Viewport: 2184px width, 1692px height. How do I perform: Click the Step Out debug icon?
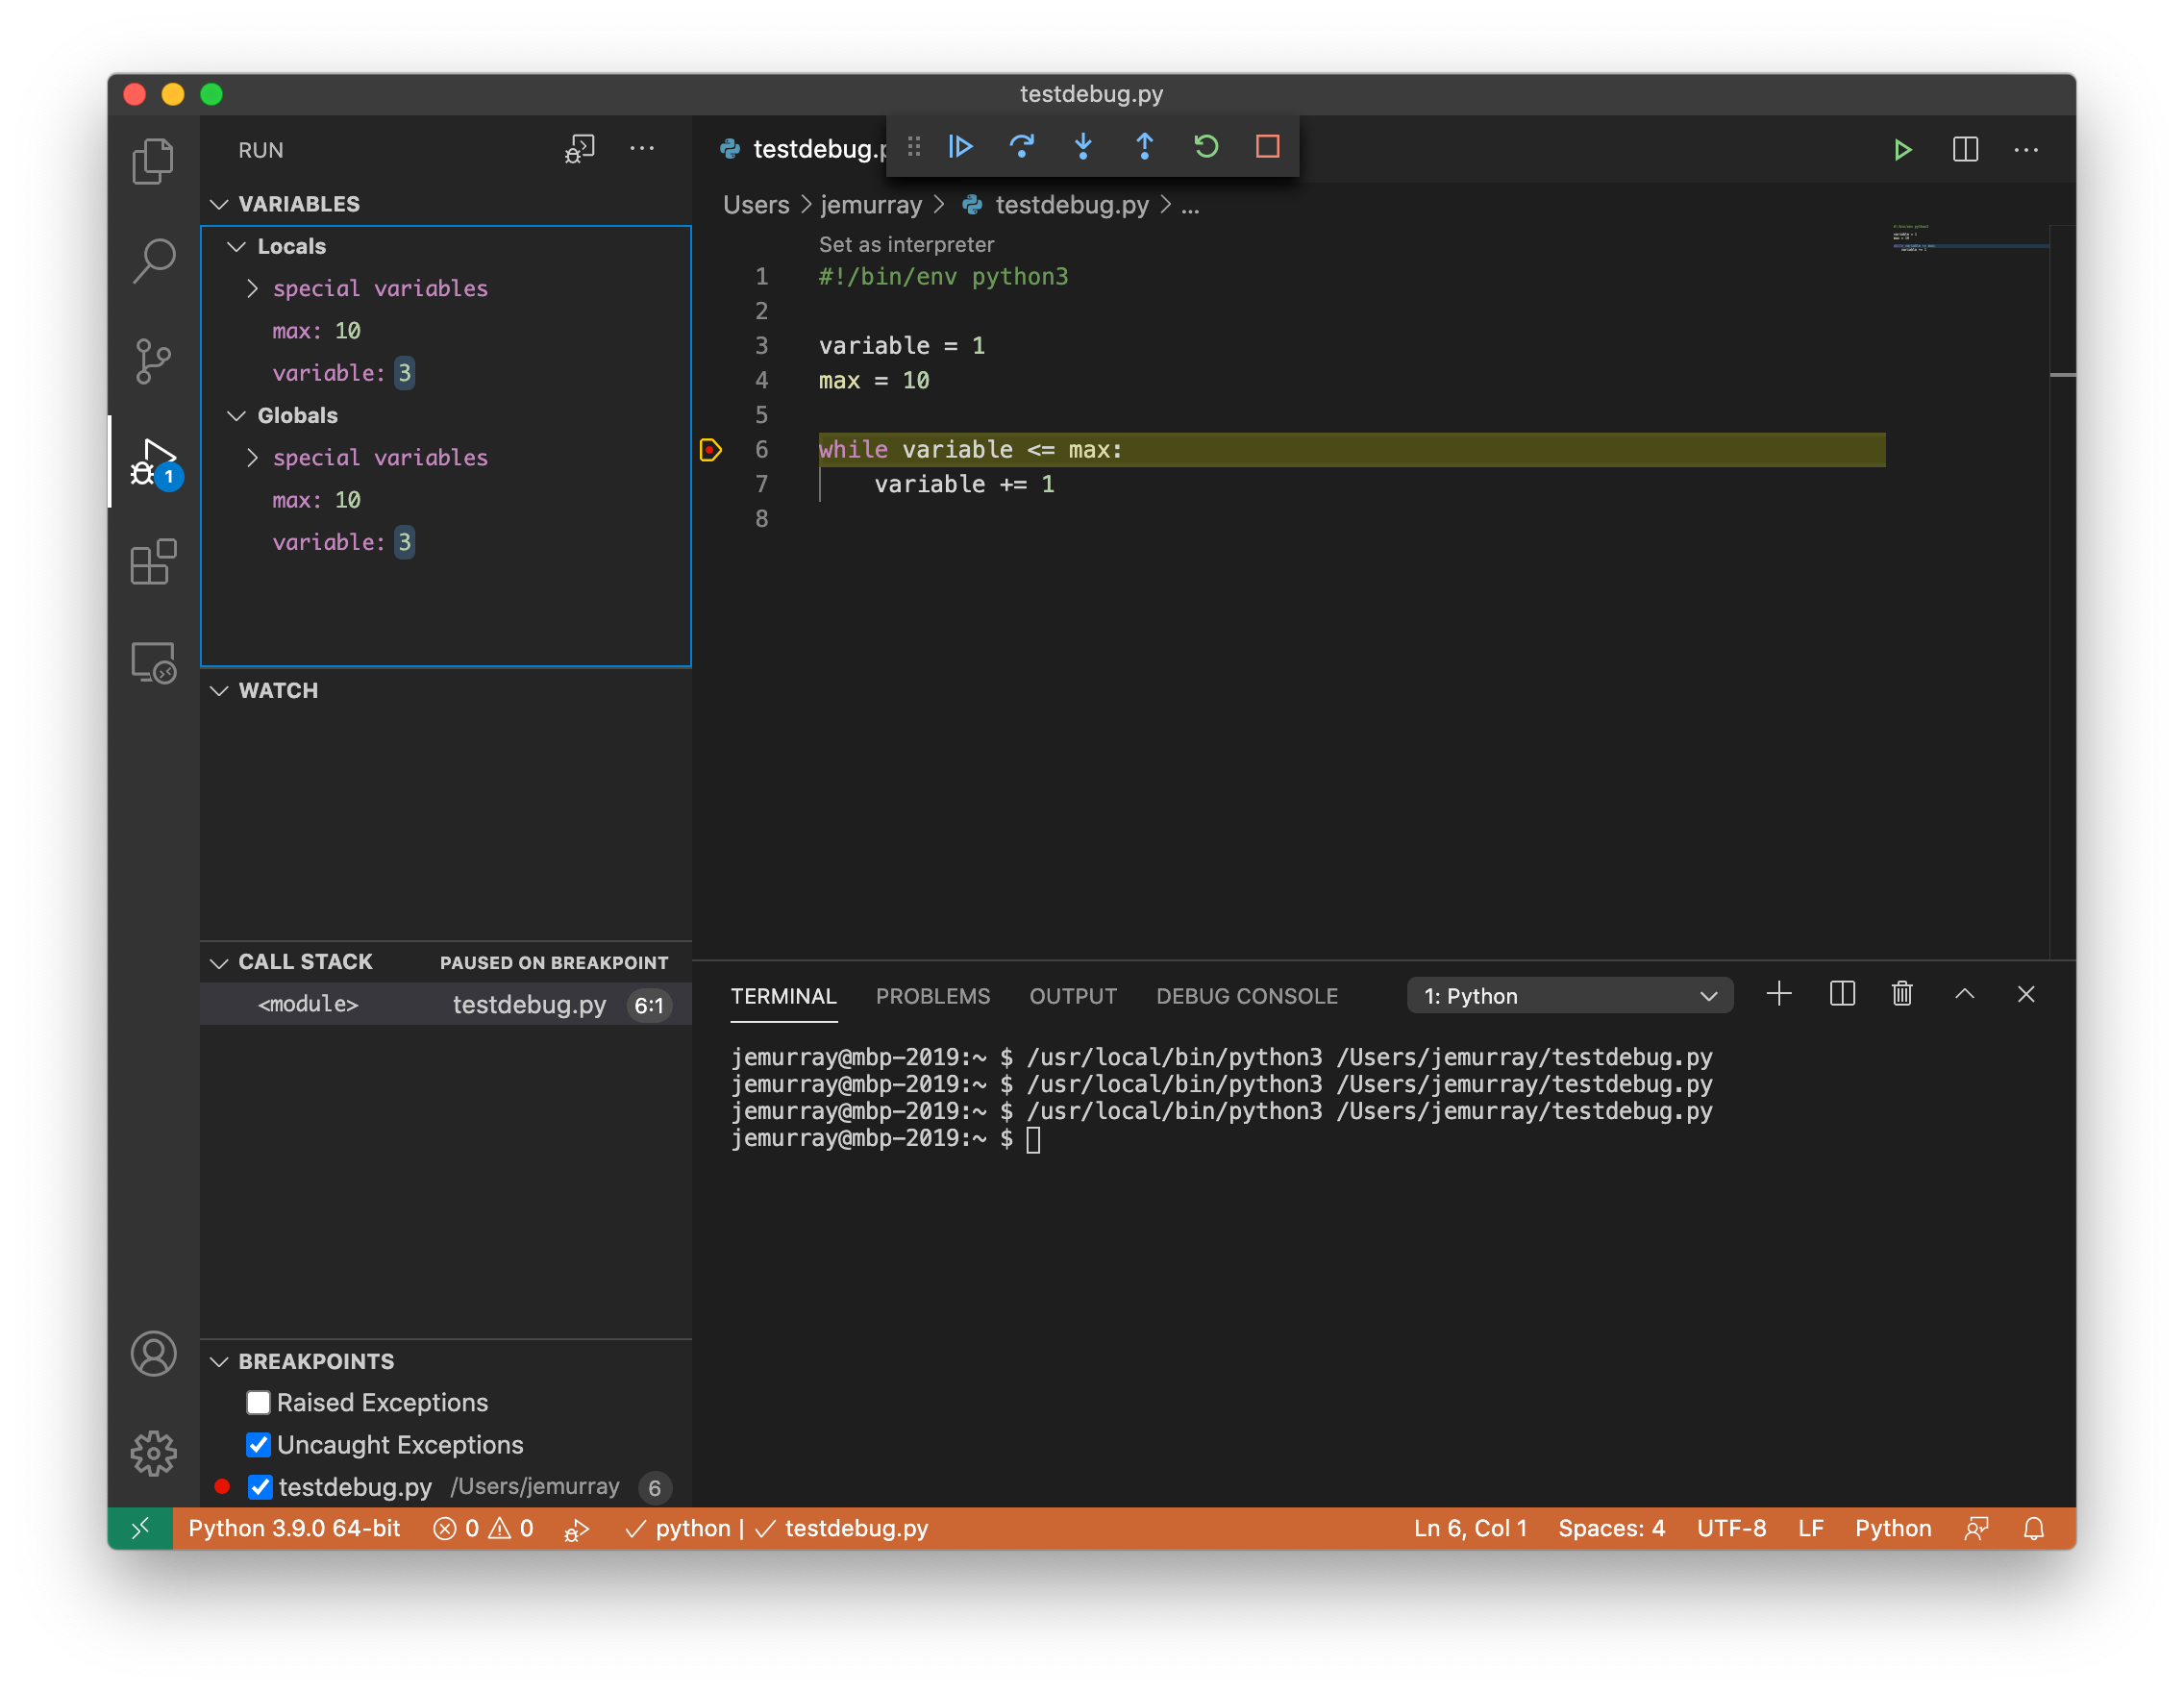click(x=1143, y=149)
